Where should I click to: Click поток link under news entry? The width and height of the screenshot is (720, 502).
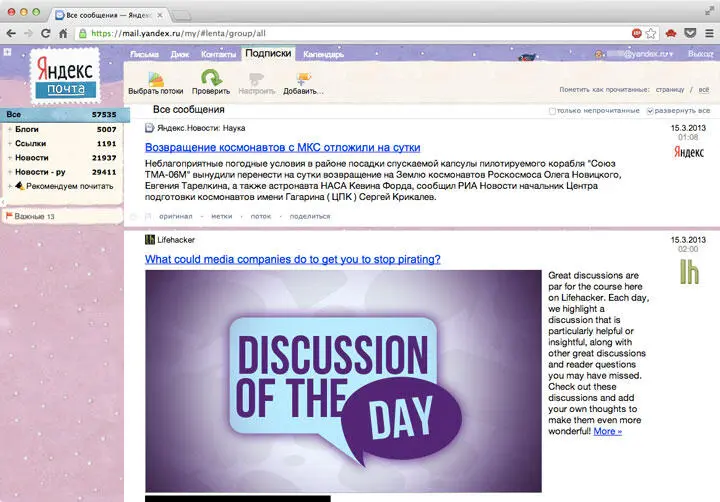tap(261, 216)
